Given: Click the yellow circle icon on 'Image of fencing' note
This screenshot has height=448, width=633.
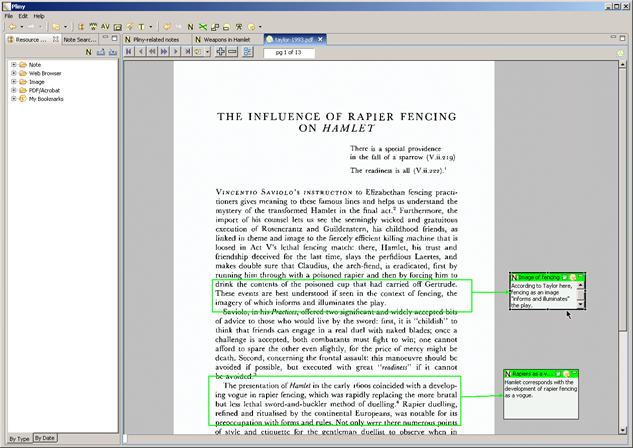Looking at the screenshot, I should pyautogui.click(x=573, y=277).
